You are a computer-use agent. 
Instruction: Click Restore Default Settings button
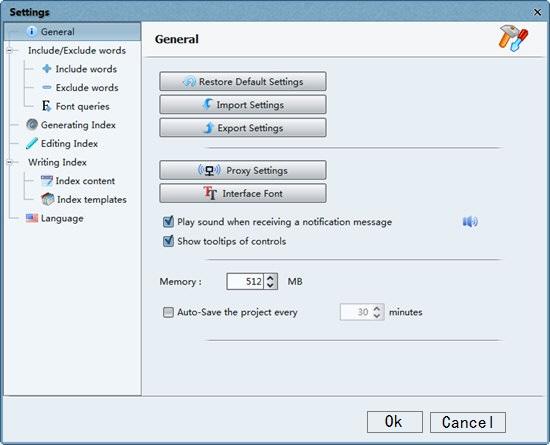pos(243,82)
